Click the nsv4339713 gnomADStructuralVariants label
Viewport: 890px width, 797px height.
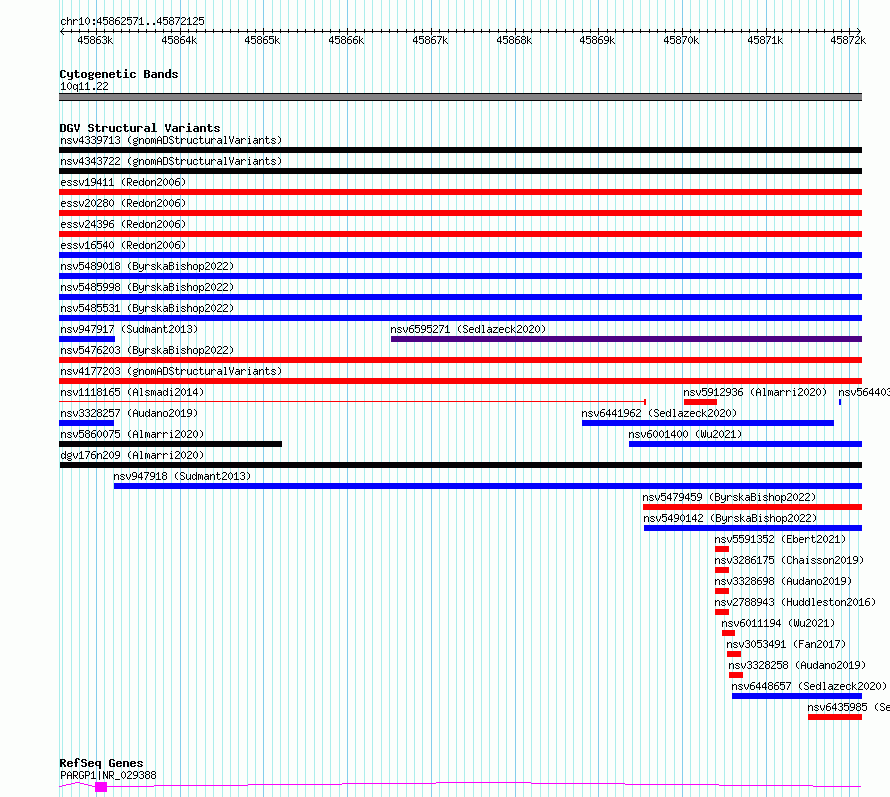pyautogui.click(x=171, y=140)
